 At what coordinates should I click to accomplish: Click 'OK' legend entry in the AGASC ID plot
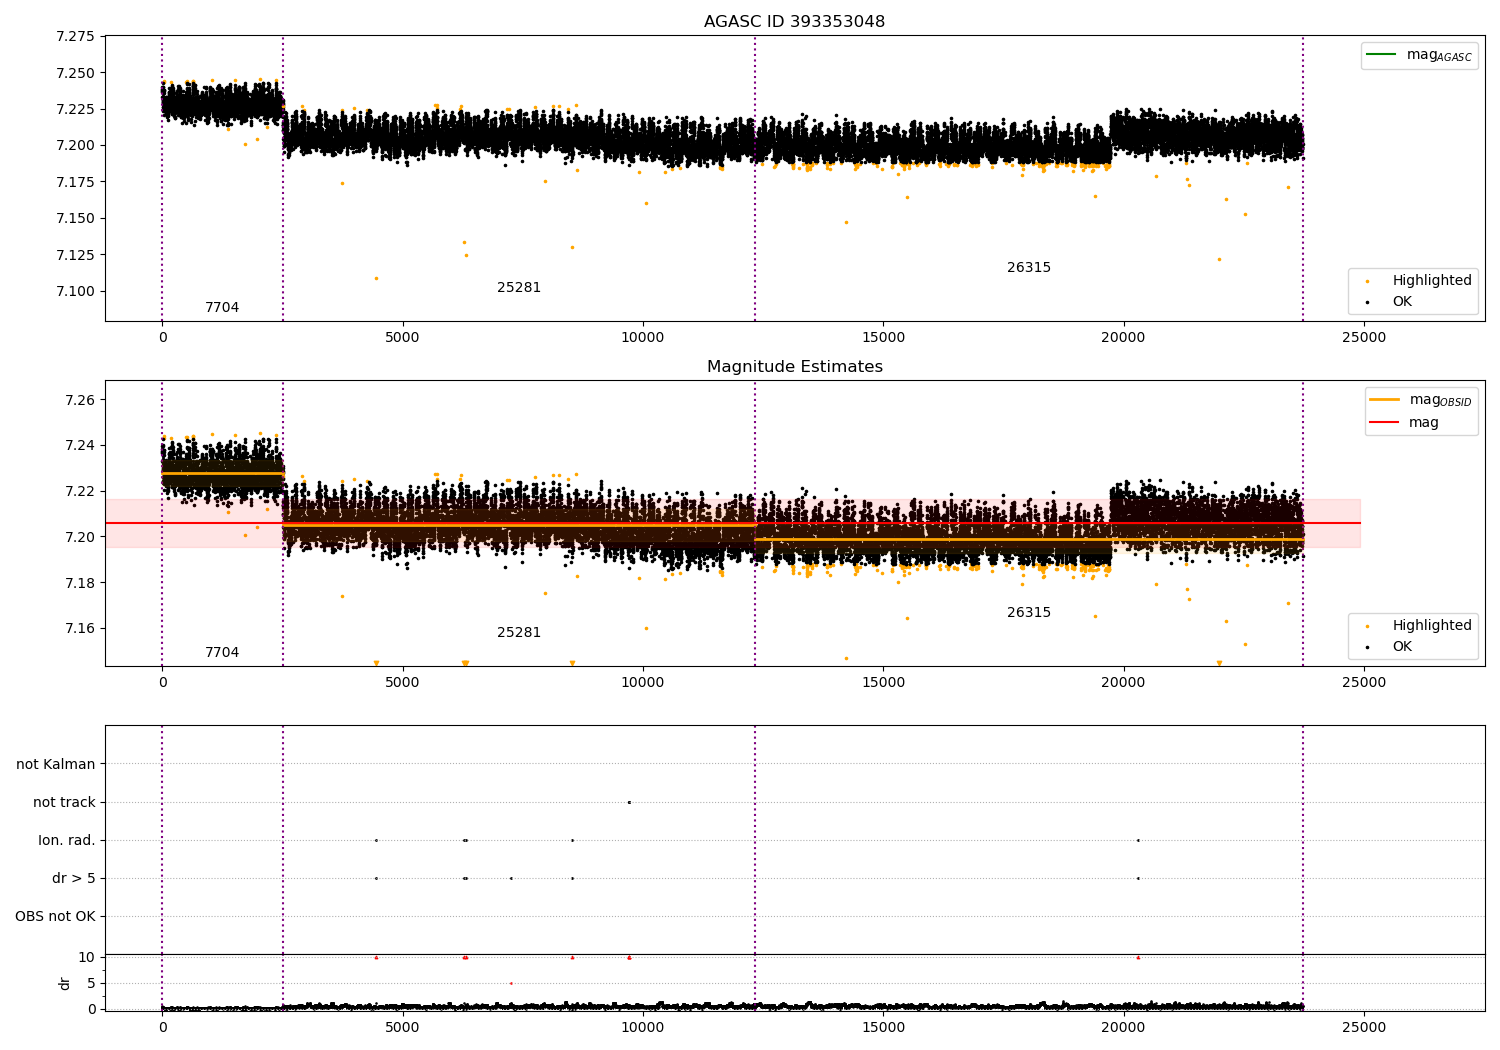pyautogui.click(x=1402, y=302)
